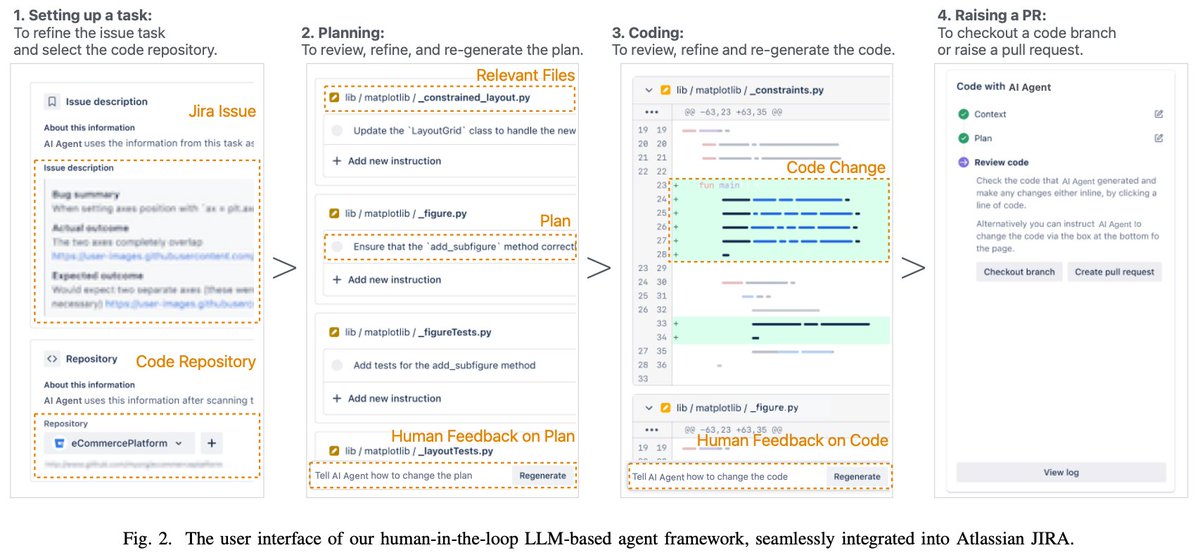
Task: Click the plus button to add a repository
Action: pos(211,442)
